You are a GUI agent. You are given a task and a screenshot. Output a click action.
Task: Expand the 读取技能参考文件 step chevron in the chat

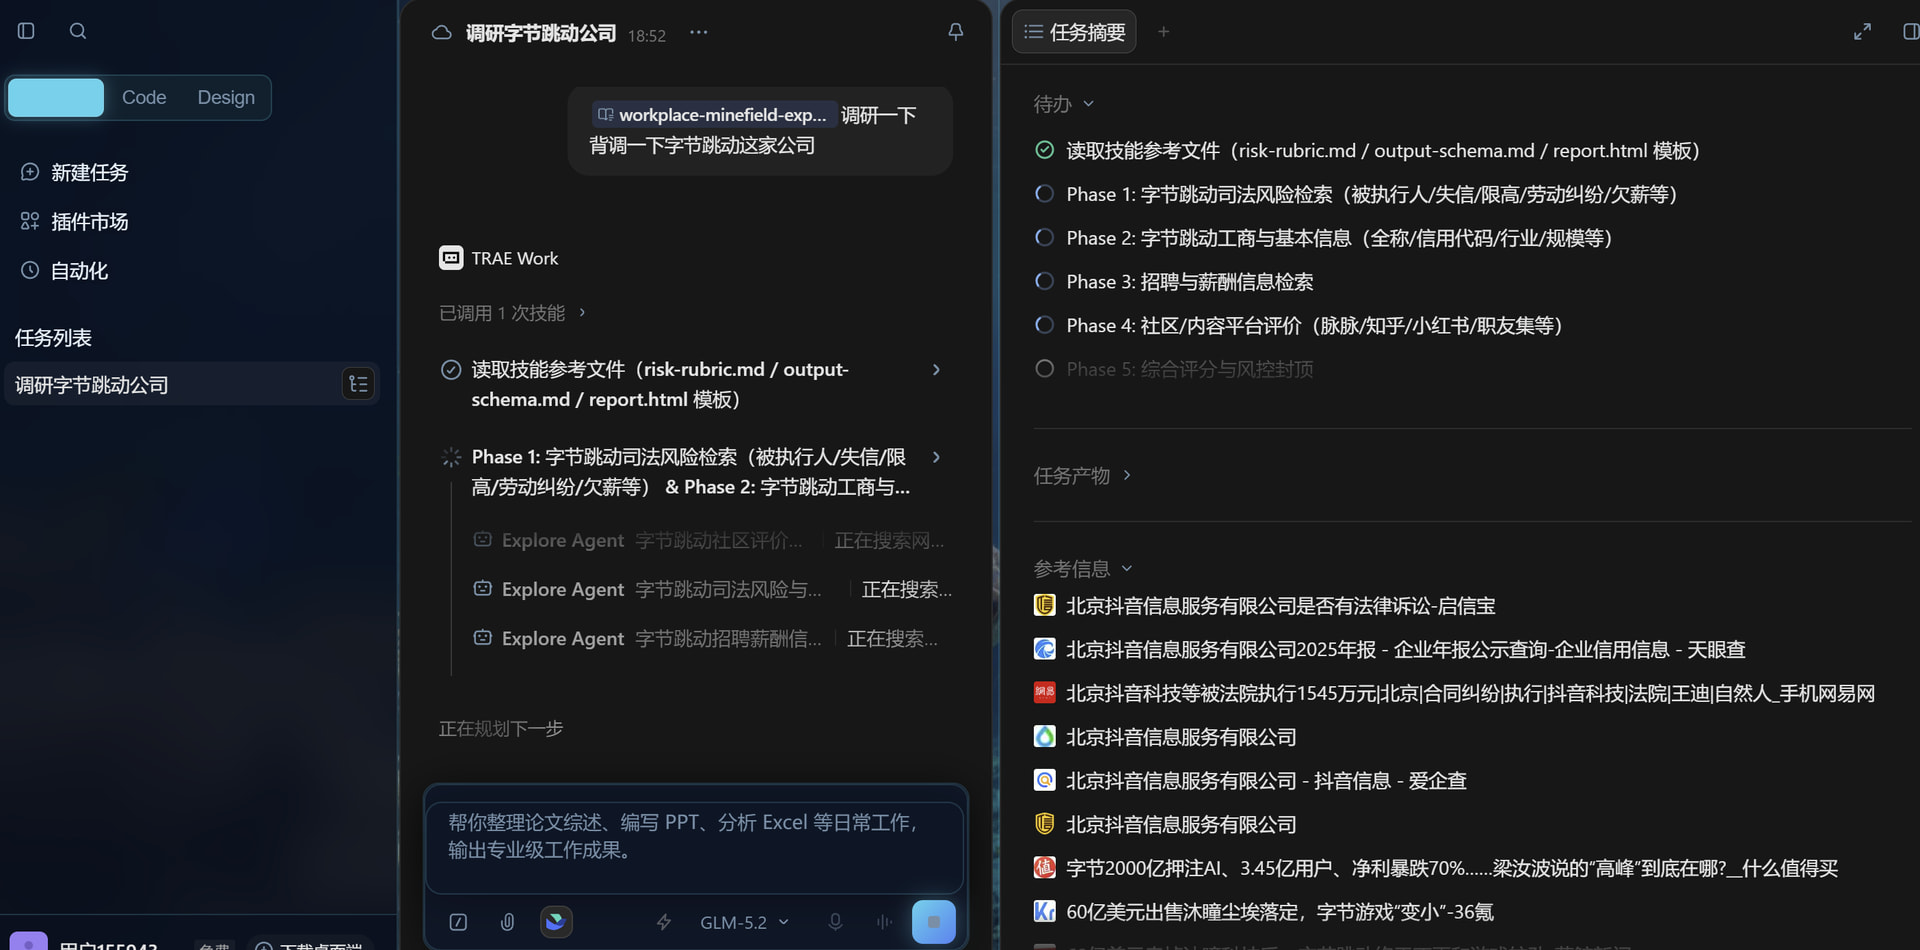[936, 370]
